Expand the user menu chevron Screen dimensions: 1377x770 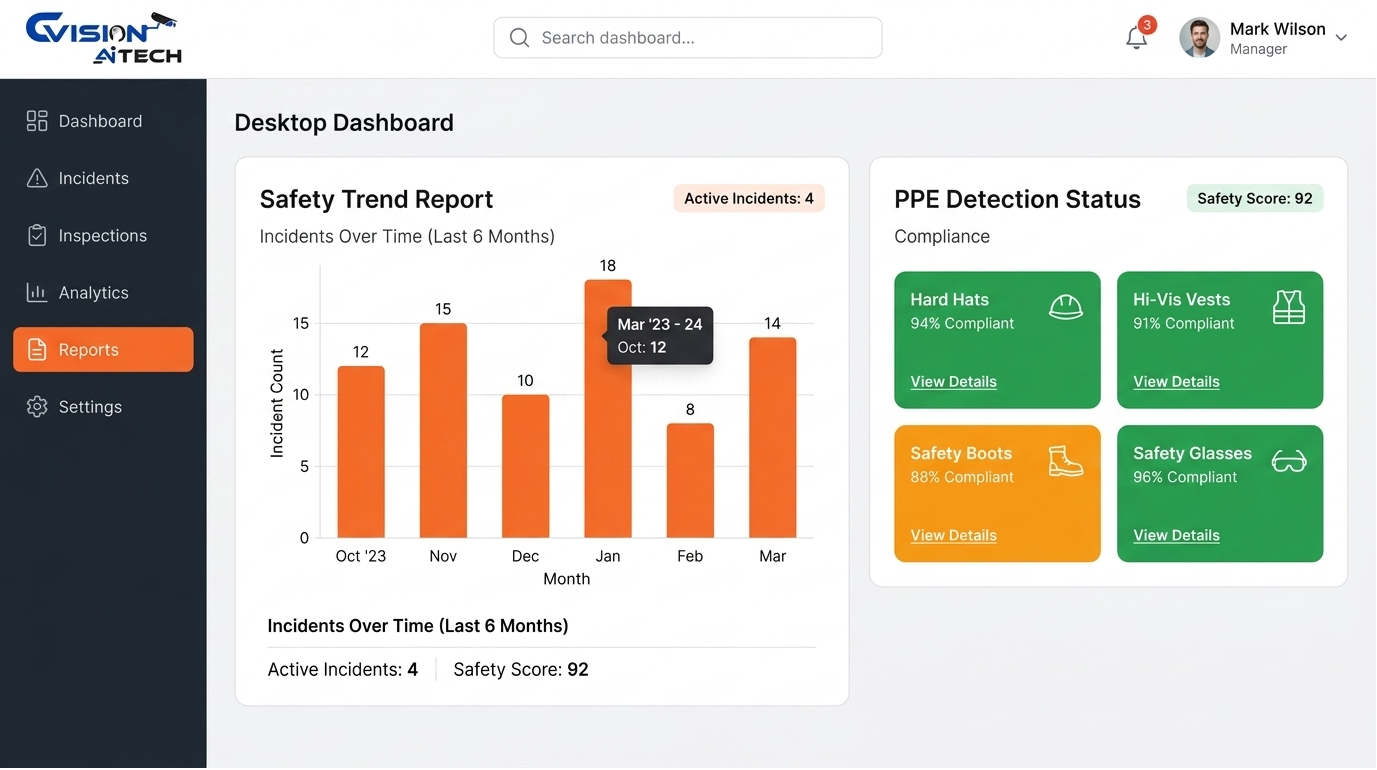point(1341,38)
